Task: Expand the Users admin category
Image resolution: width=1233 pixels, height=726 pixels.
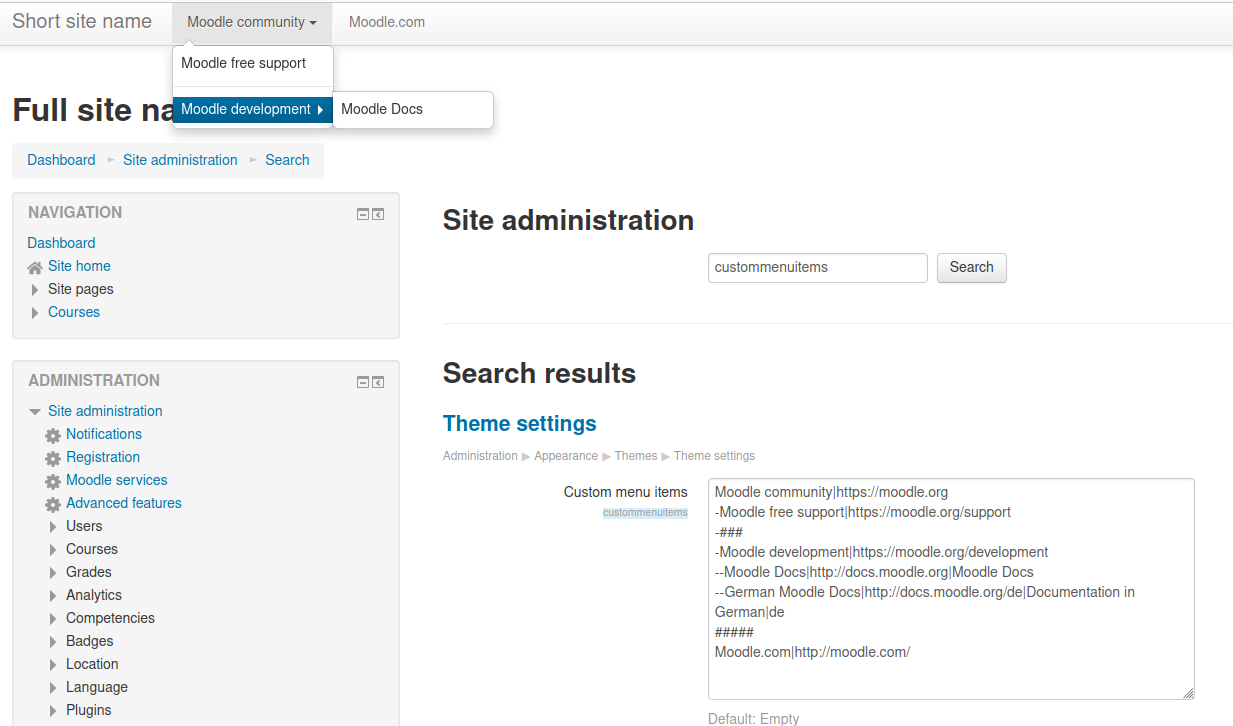Action: (x=53, y=527)
